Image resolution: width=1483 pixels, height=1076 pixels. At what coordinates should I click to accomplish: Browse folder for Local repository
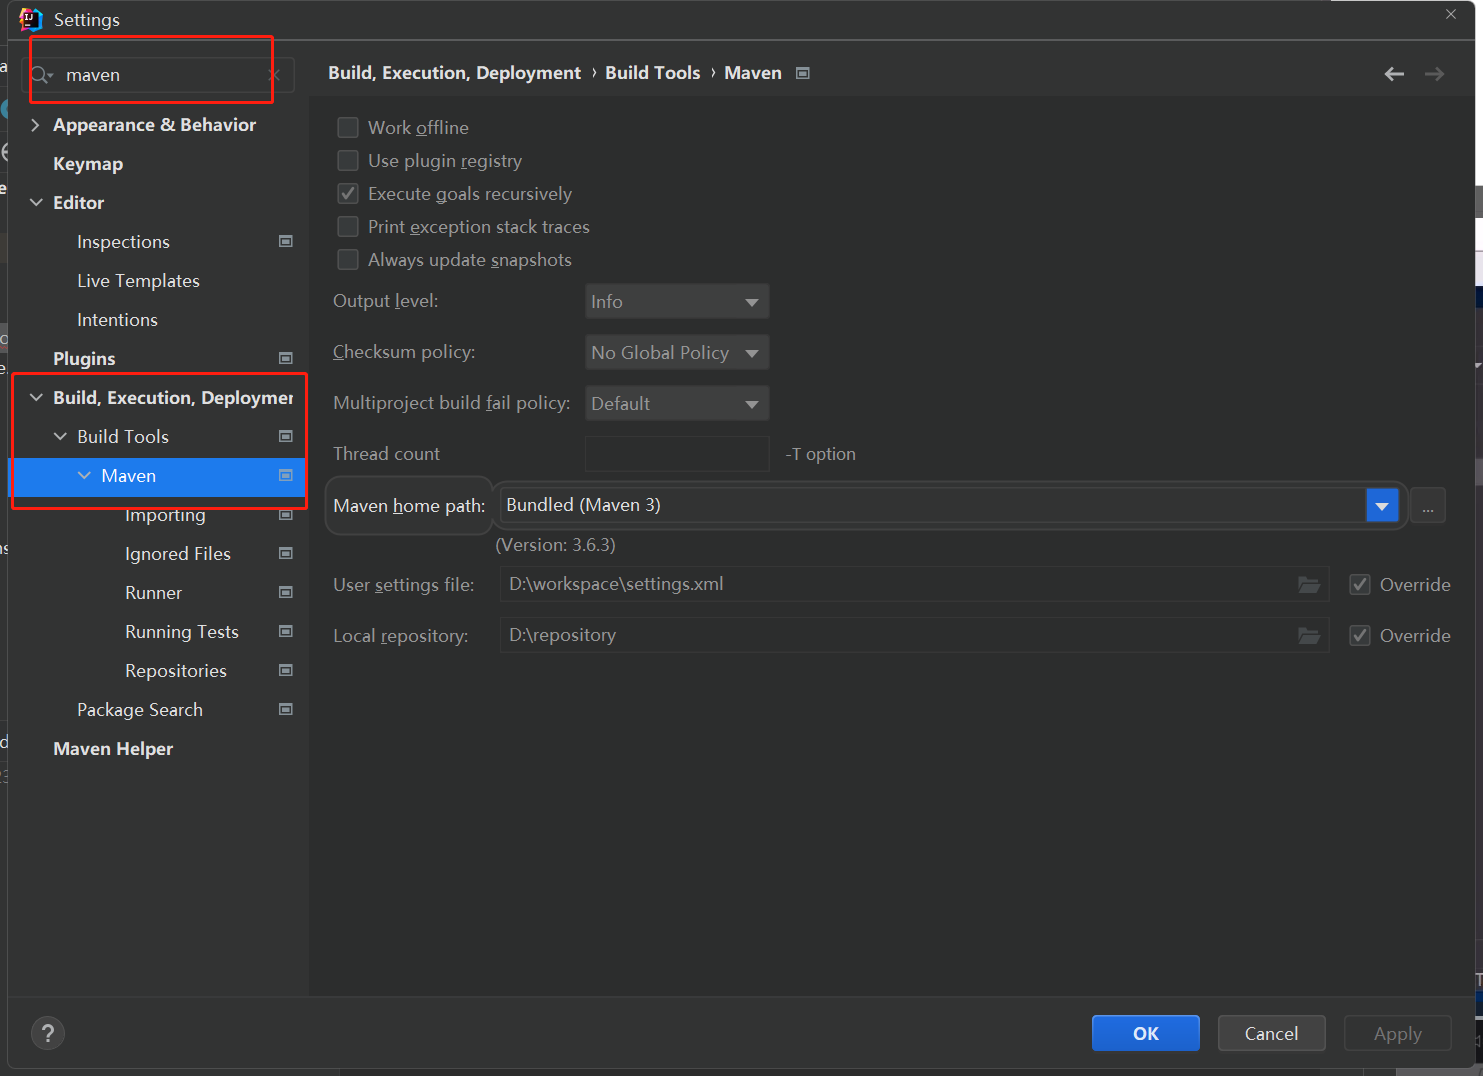coord(1309,636)
